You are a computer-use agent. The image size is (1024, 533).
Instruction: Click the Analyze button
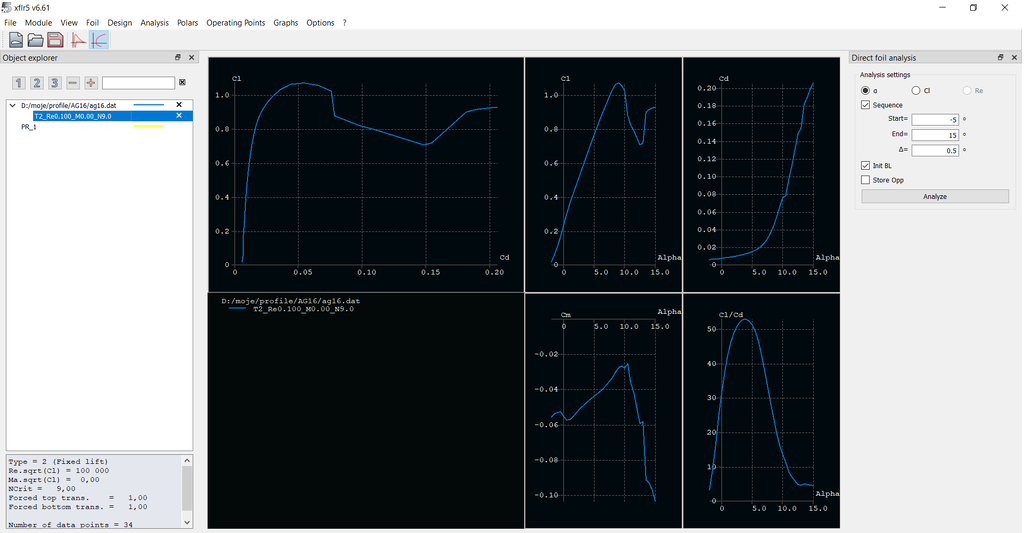934,197
